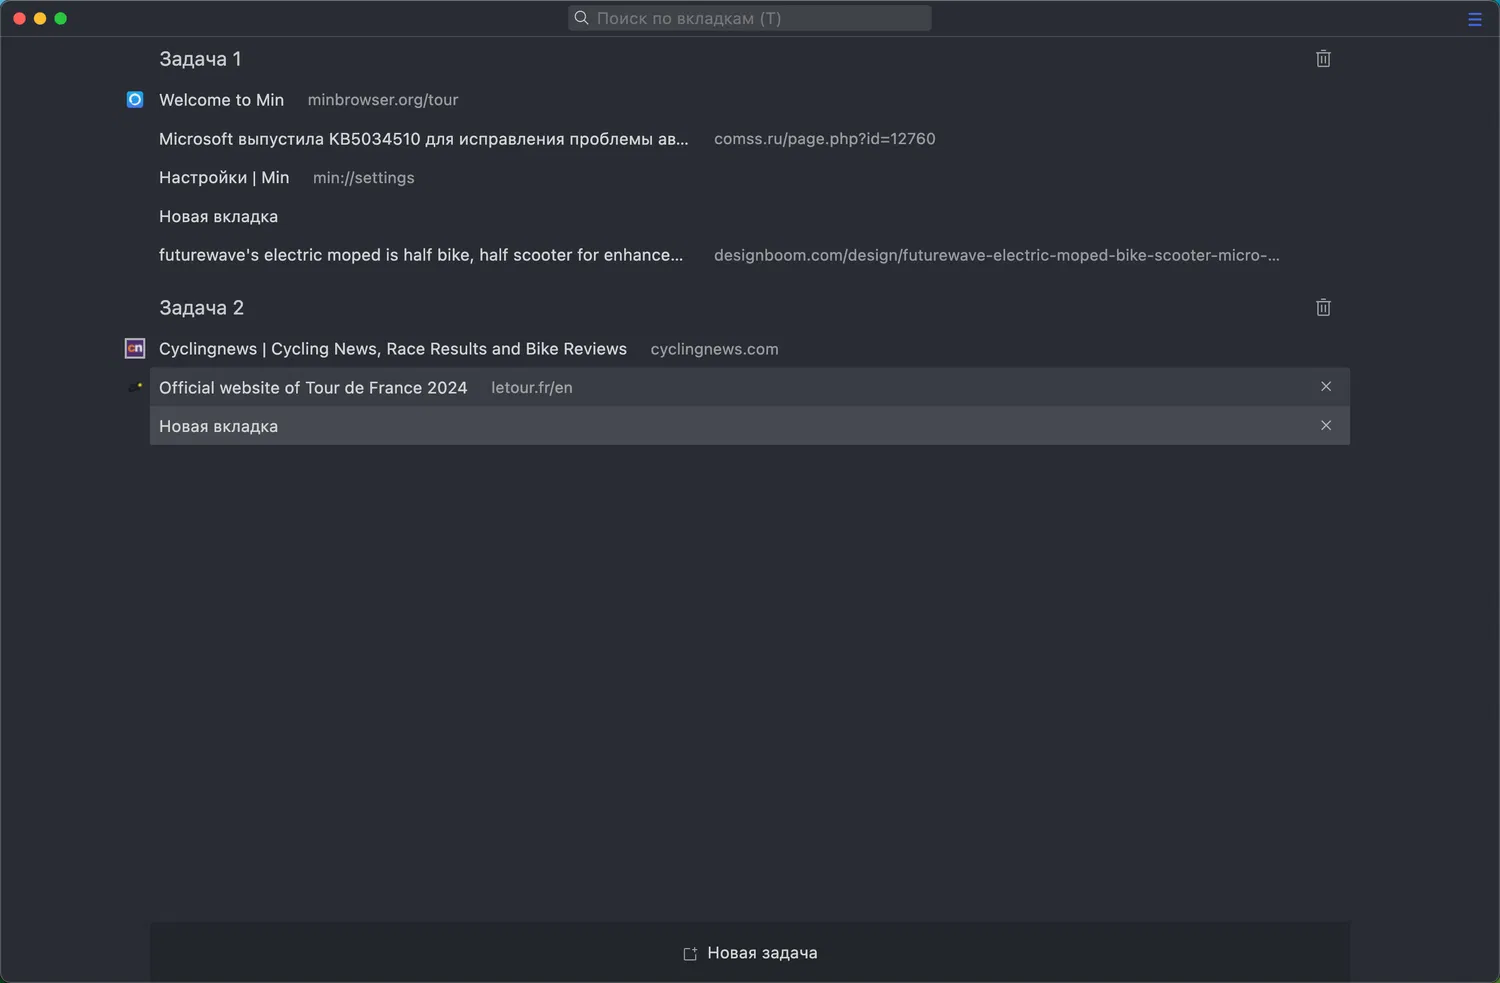
Task: Open Новая вкладка tab in Задача 1
Action: pyautogui.click(x=218, y=217)
